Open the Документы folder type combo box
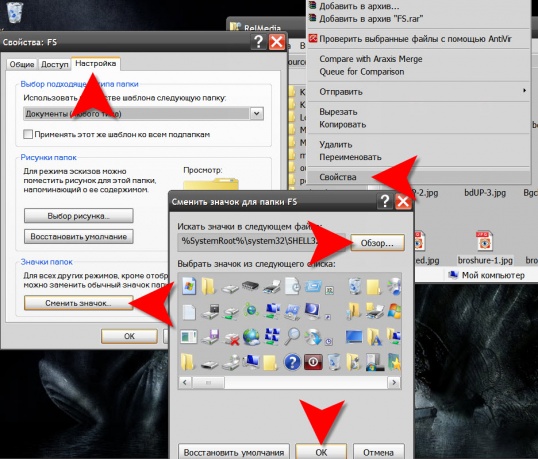The image size is (538, 459). (143, 114)
